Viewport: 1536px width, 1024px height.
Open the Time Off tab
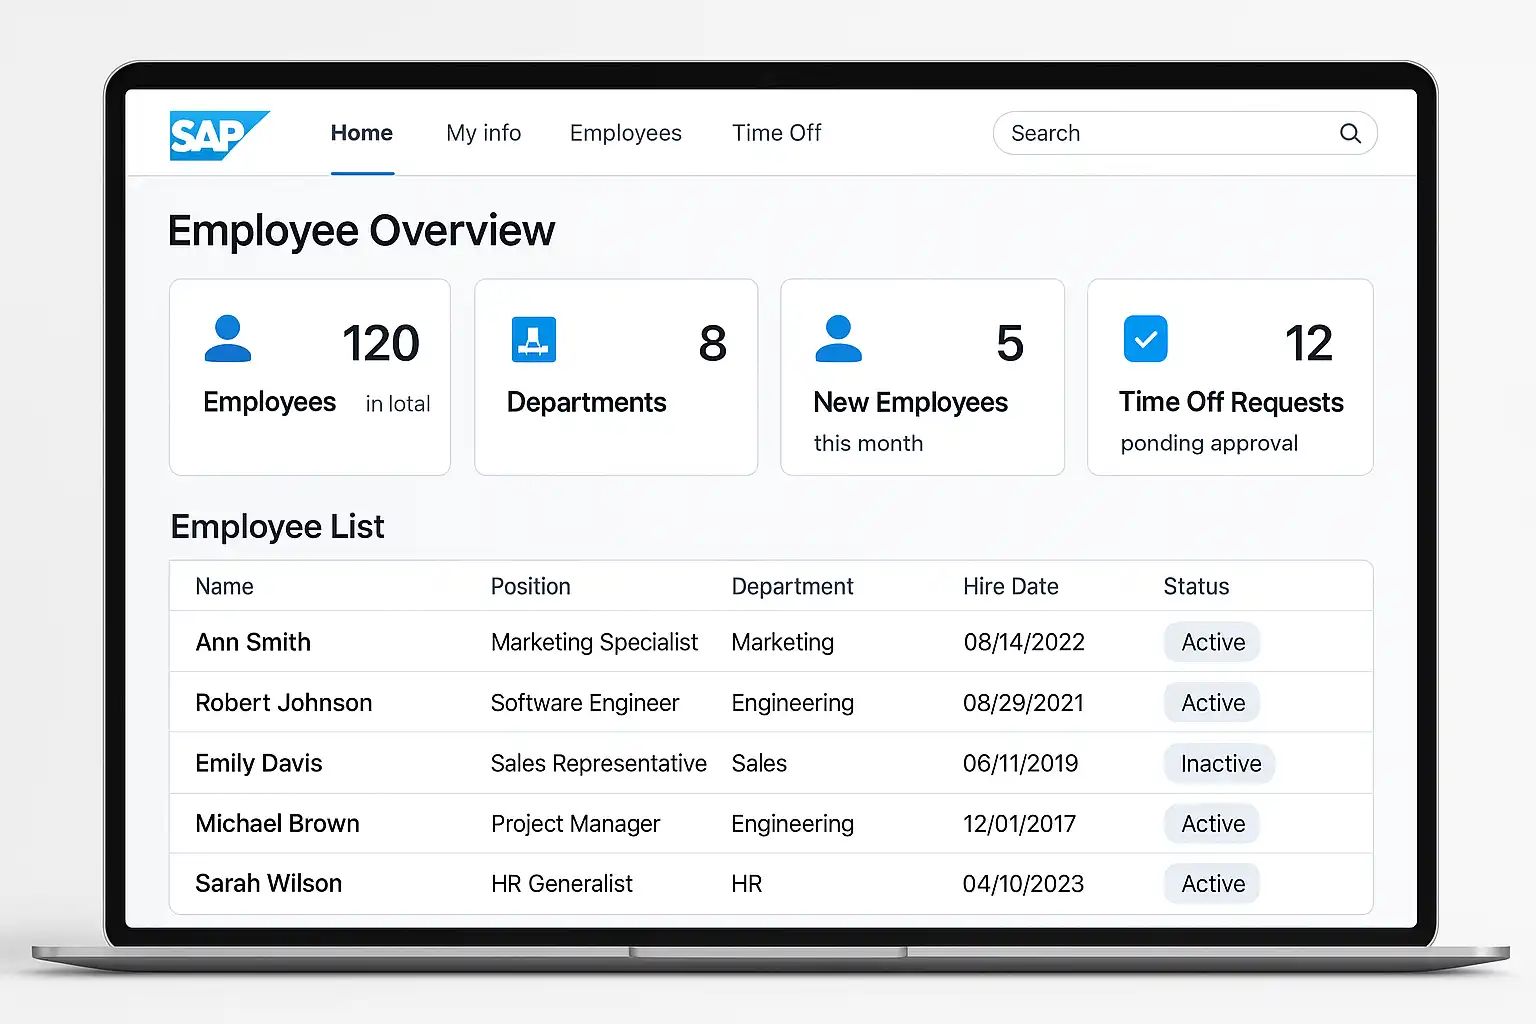[x=776, y=133]
